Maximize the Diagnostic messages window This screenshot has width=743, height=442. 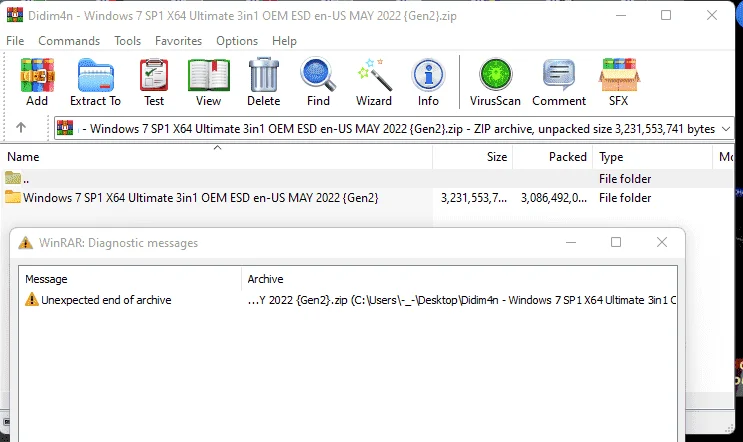(x=616, y=243)
